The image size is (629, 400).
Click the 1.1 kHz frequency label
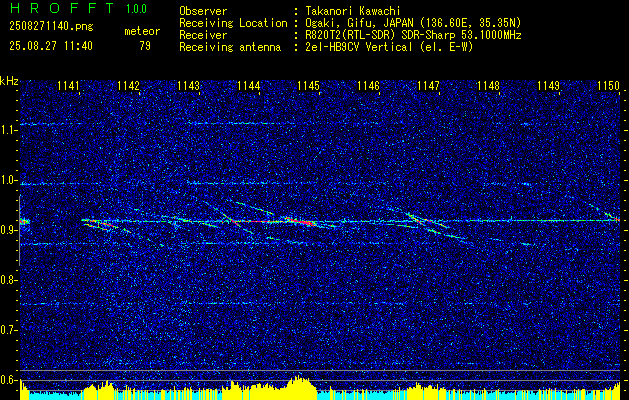click(8, 130)
